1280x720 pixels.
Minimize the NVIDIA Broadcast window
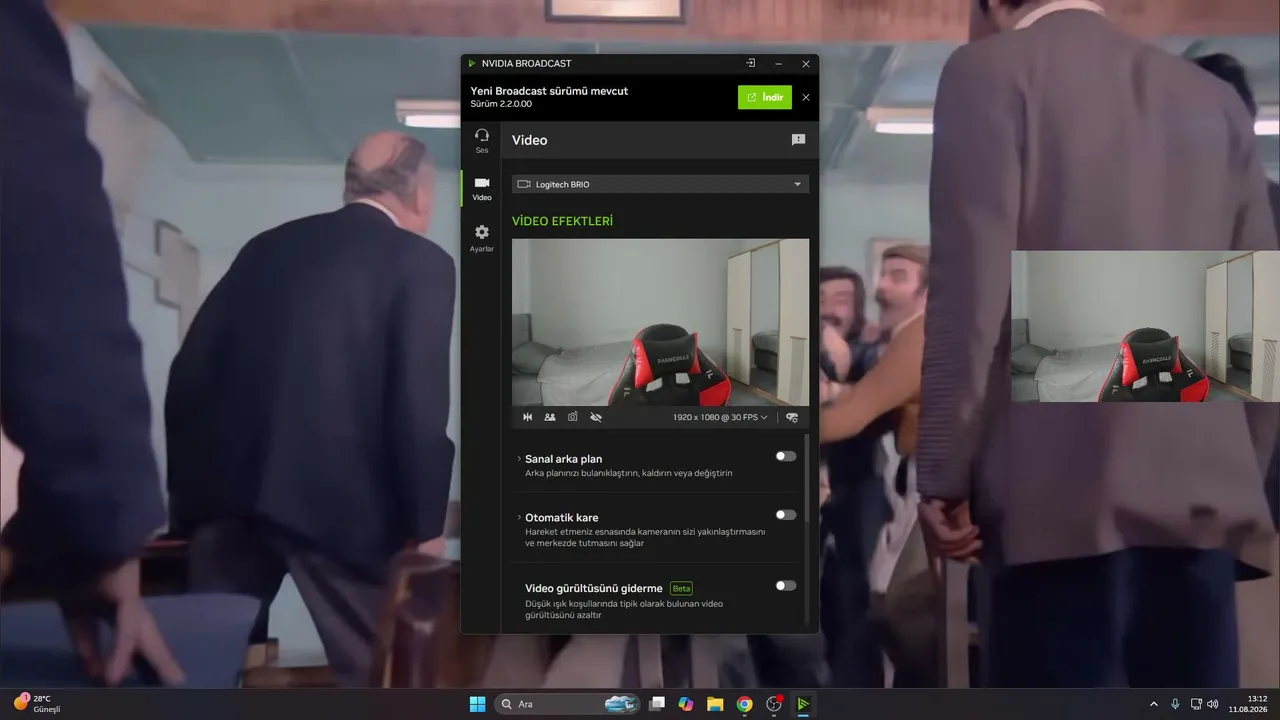779,64
